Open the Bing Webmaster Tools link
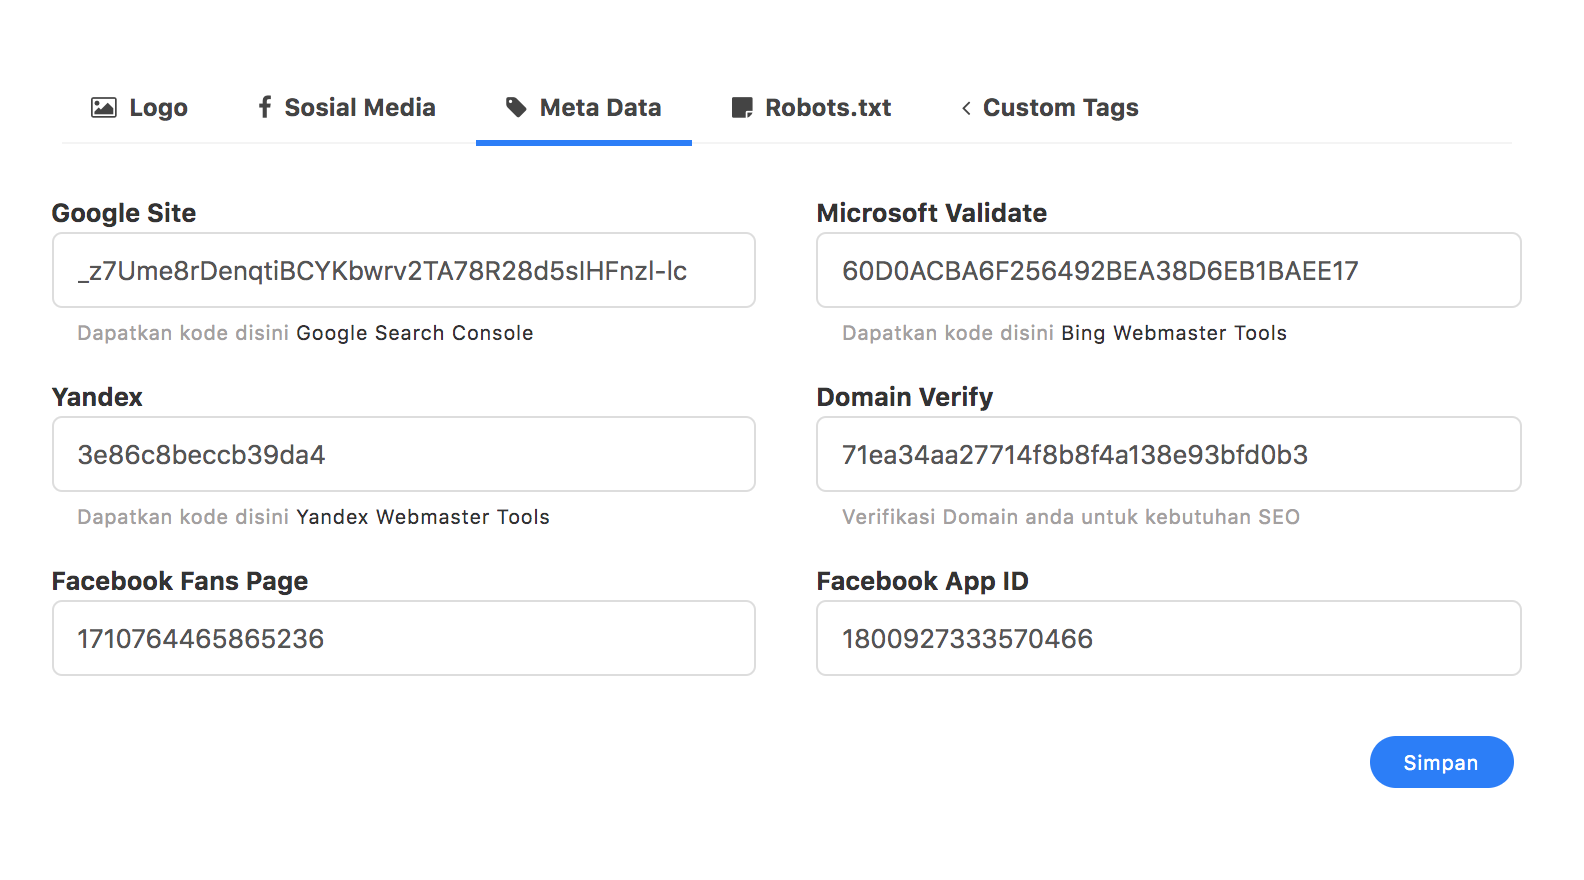The height and width of the screenshot is (880, 1584). [x=1174, y=333]
